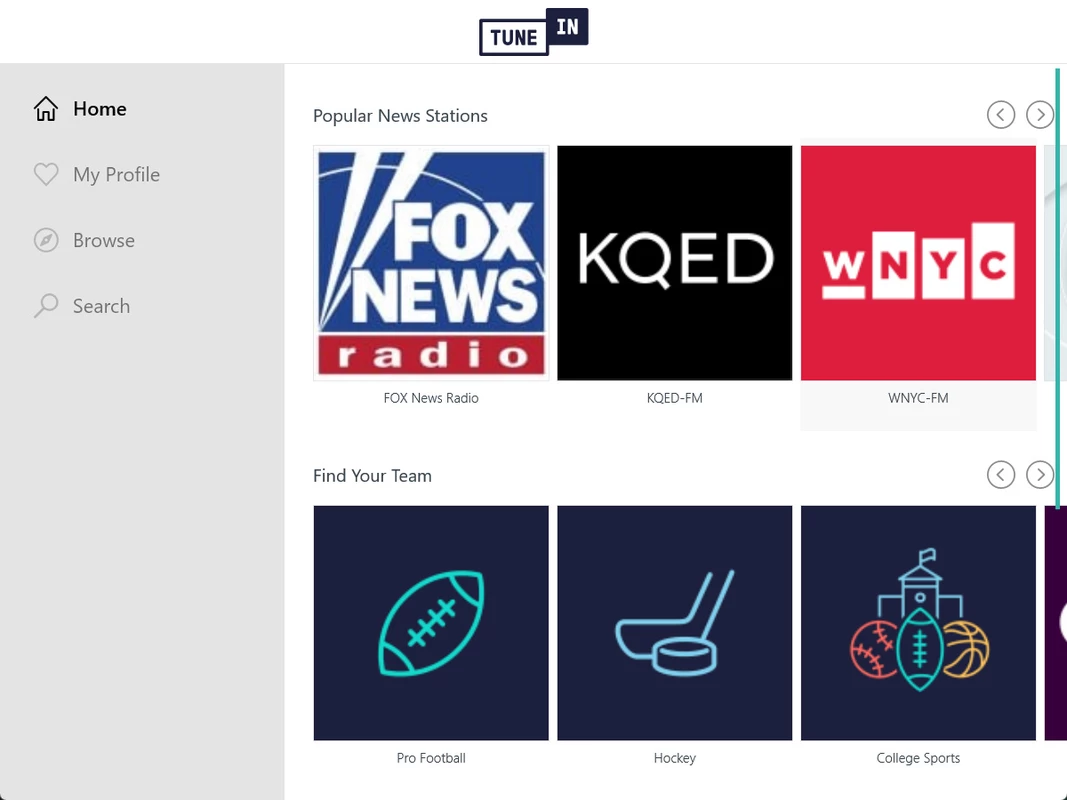Click the teal vertical scrollbar
1067x800 pixels.
(x=1057, y=288)
